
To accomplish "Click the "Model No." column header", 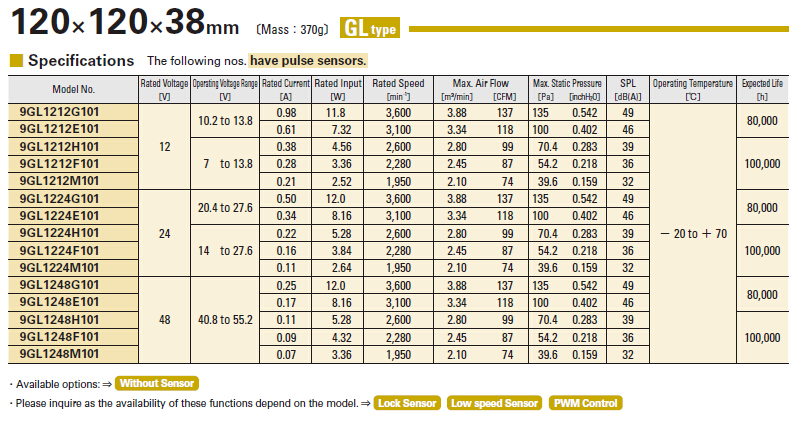I will 73,89.
